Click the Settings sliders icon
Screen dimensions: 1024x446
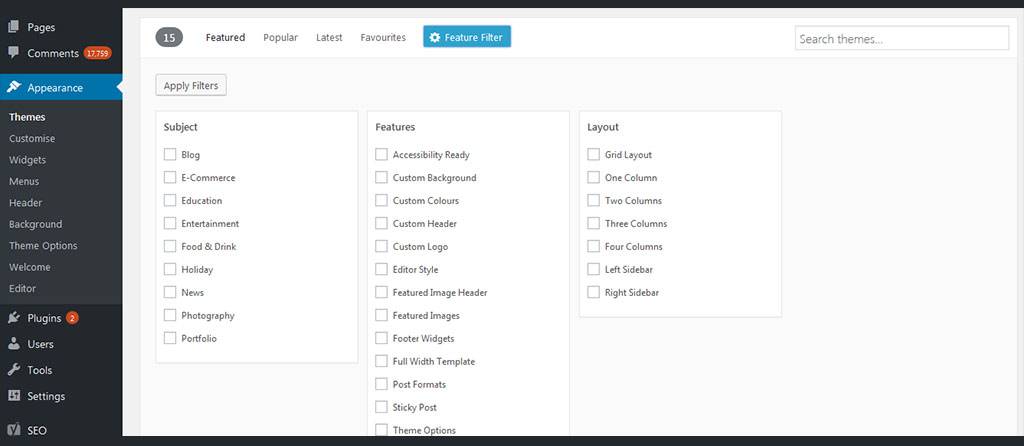point(14,396)
